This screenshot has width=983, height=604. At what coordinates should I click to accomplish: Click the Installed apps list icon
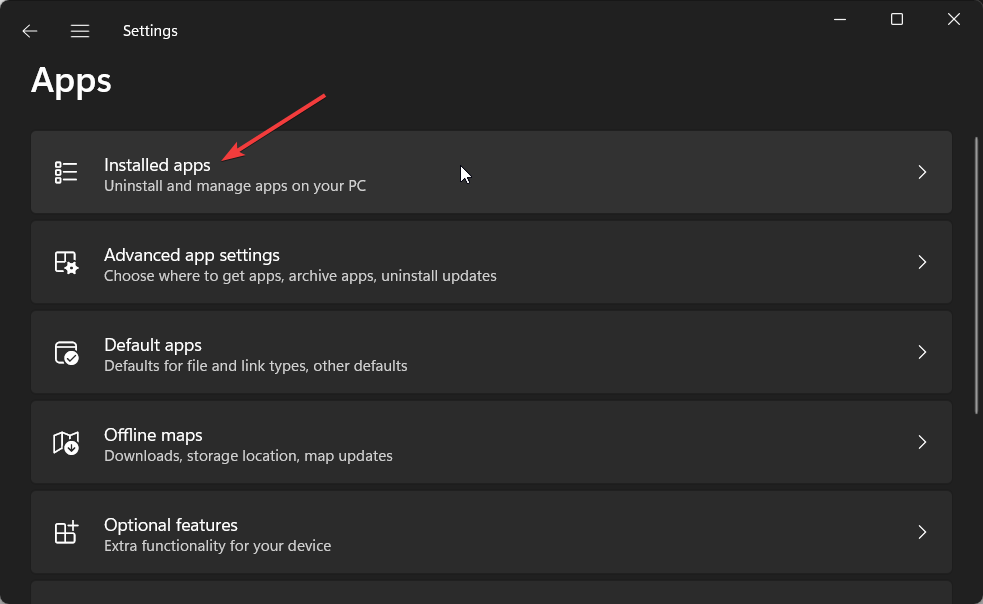pyautogui.click(x=66, y=172)
